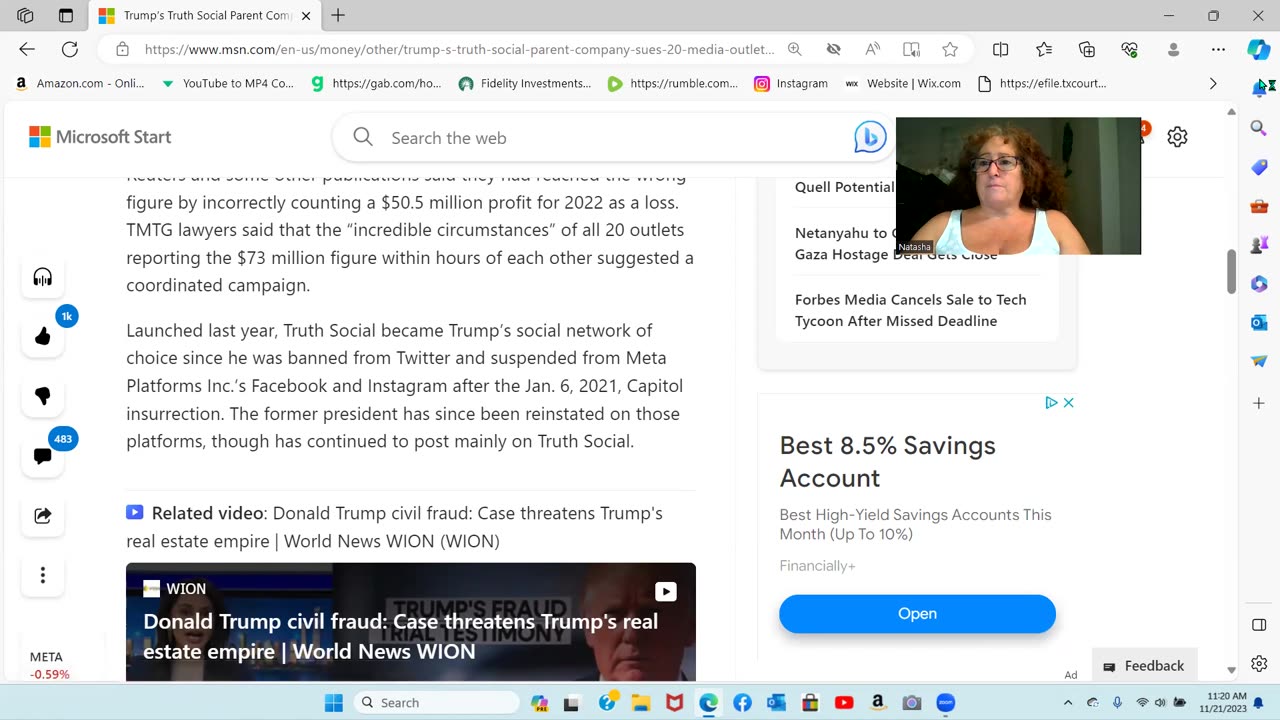
Task: View site information lock icon
Action: tap(122, 49)
